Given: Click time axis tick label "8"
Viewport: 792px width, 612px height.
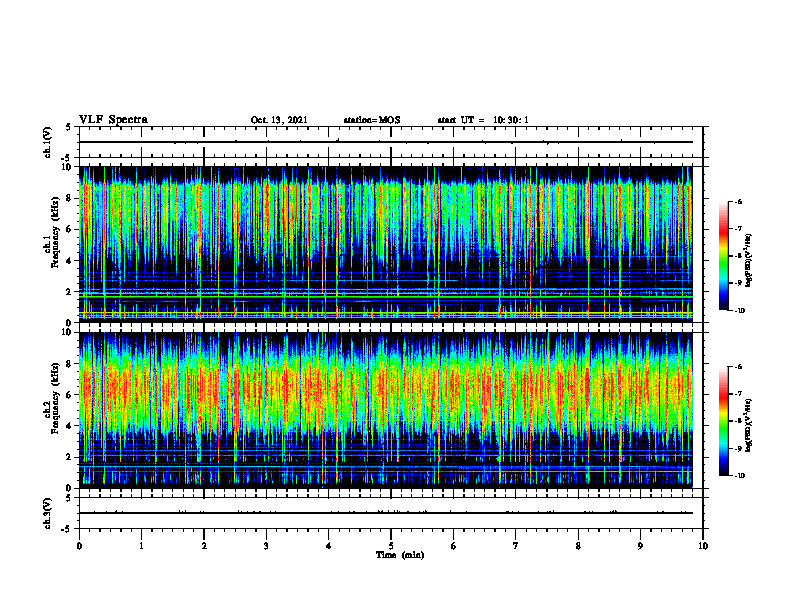Looking at the screenshot, I should [x=578, y=546].
